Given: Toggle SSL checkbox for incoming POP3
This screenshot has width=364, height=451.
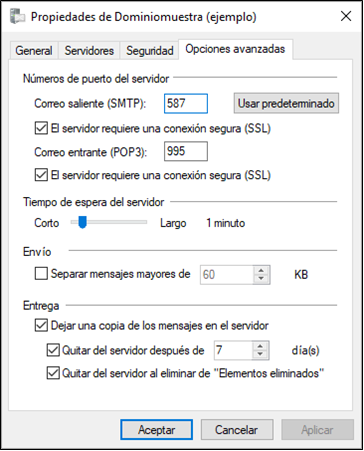Looking at the screenshot, I should 41,175.
